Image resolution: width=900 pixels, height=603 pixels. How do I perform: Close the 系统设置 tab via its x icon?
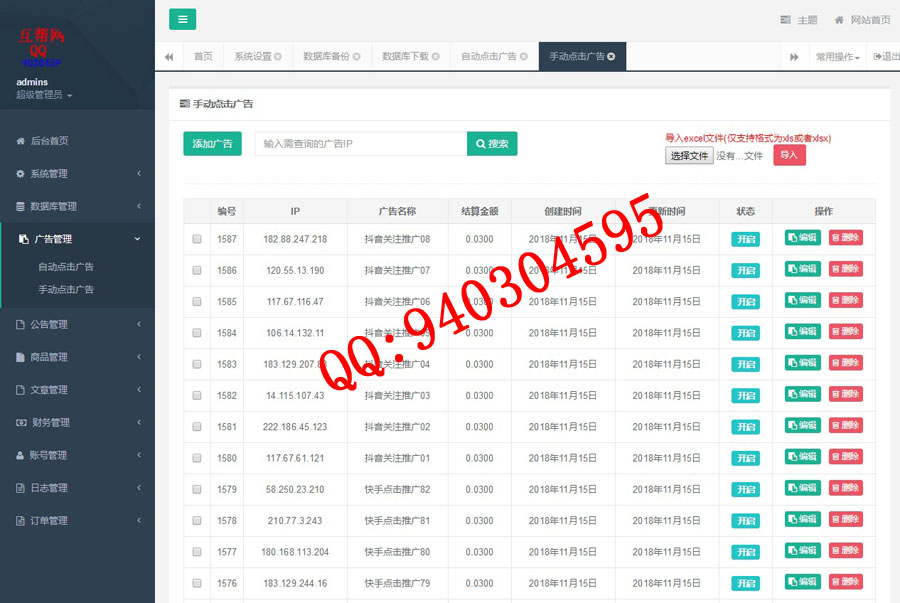click(x=278, y=57)
